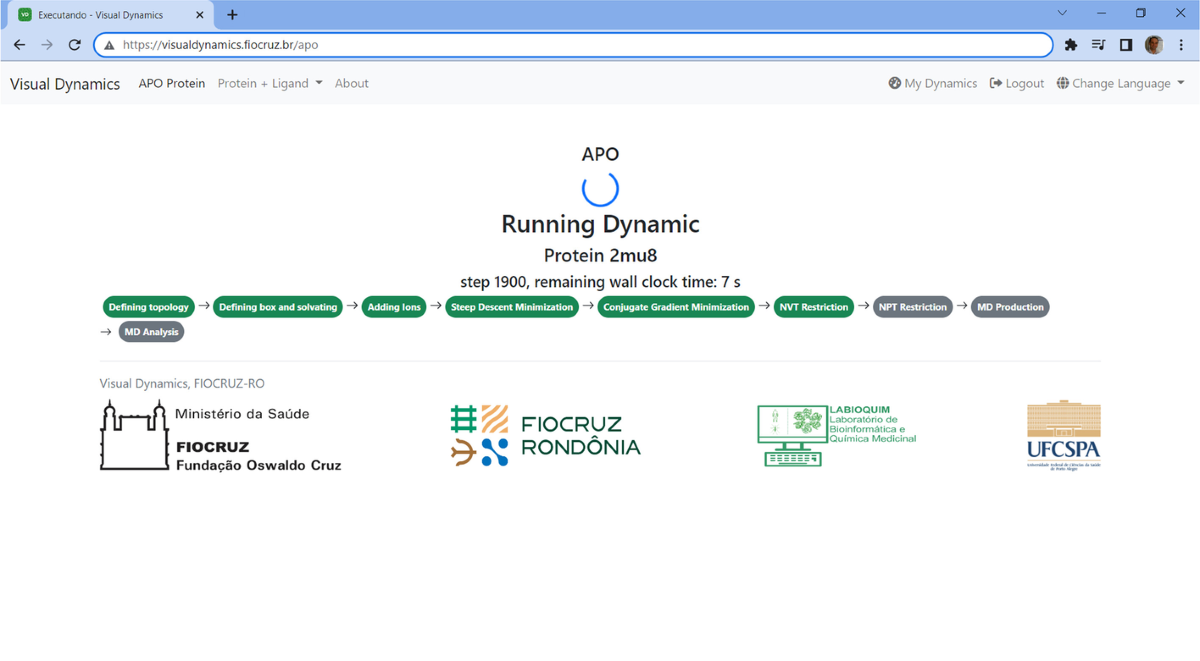Open the browser side panel icon
Screen dimensions: 1200x661
pos(1126,45)
